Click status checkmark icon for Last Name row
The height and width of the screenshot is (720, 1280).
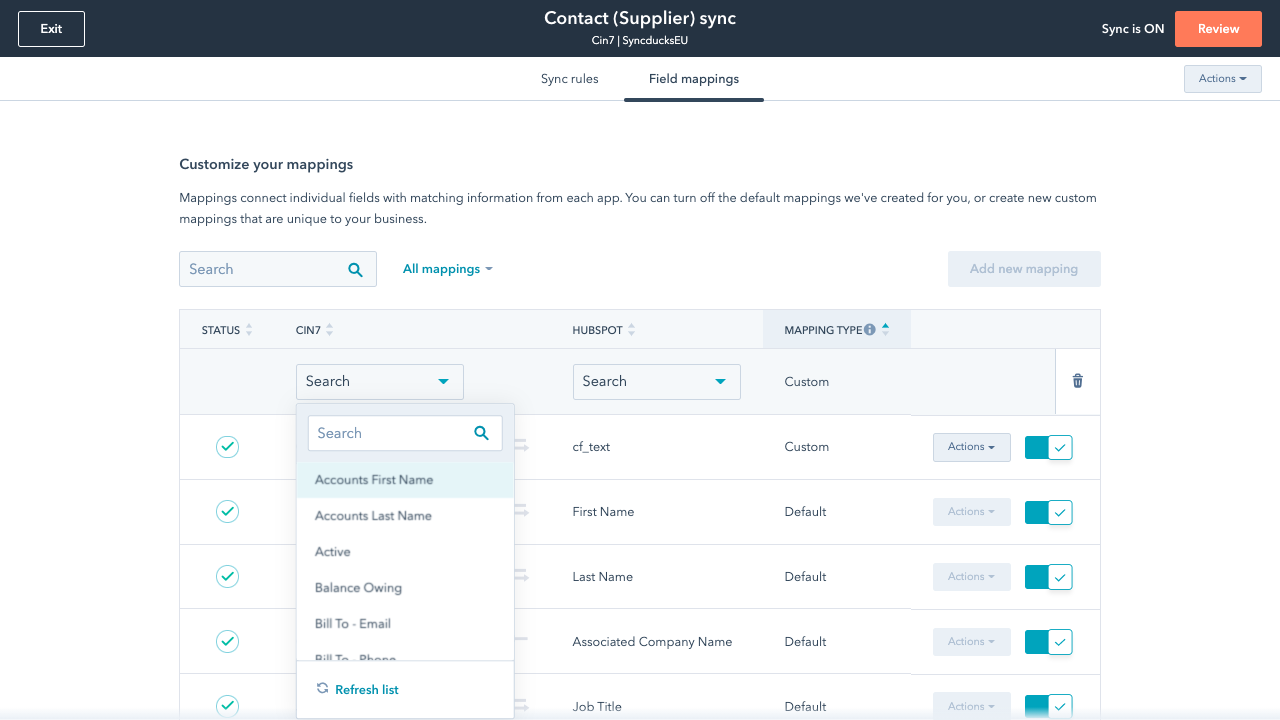[228, 577]
